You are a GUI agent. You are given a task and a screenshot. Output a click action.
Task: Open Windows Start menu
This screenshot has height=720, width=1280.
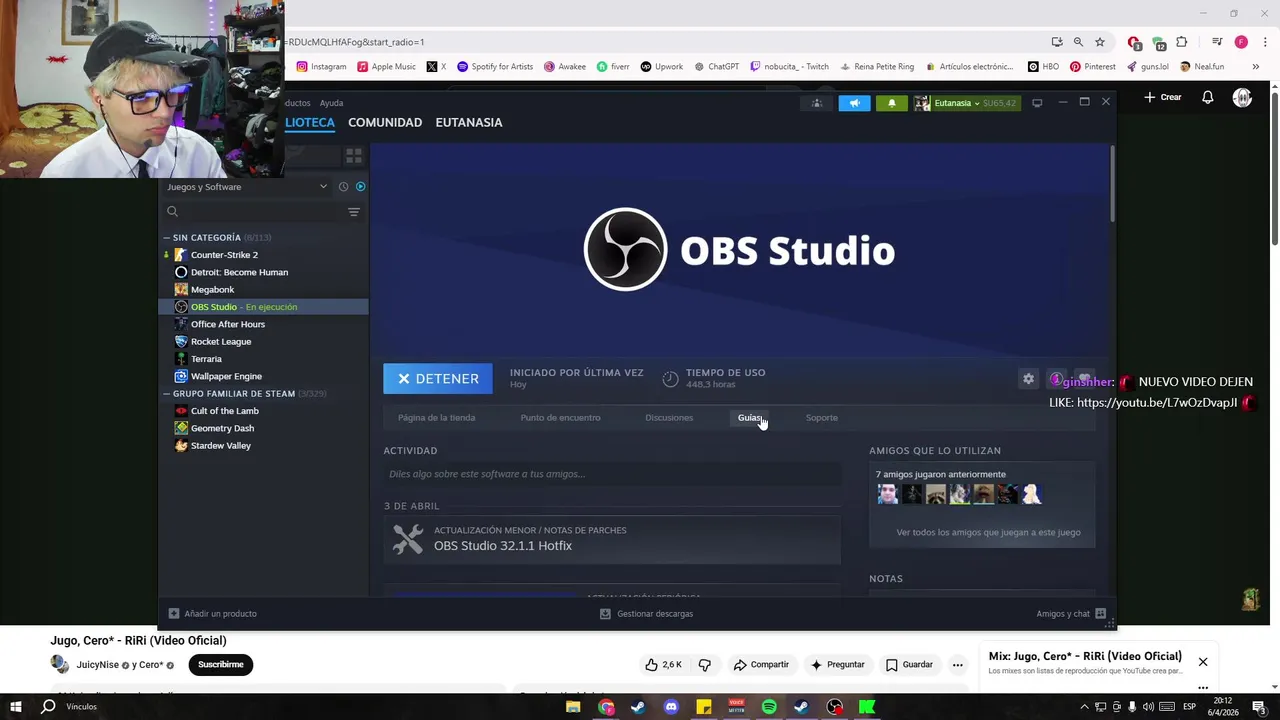[15, 707]
